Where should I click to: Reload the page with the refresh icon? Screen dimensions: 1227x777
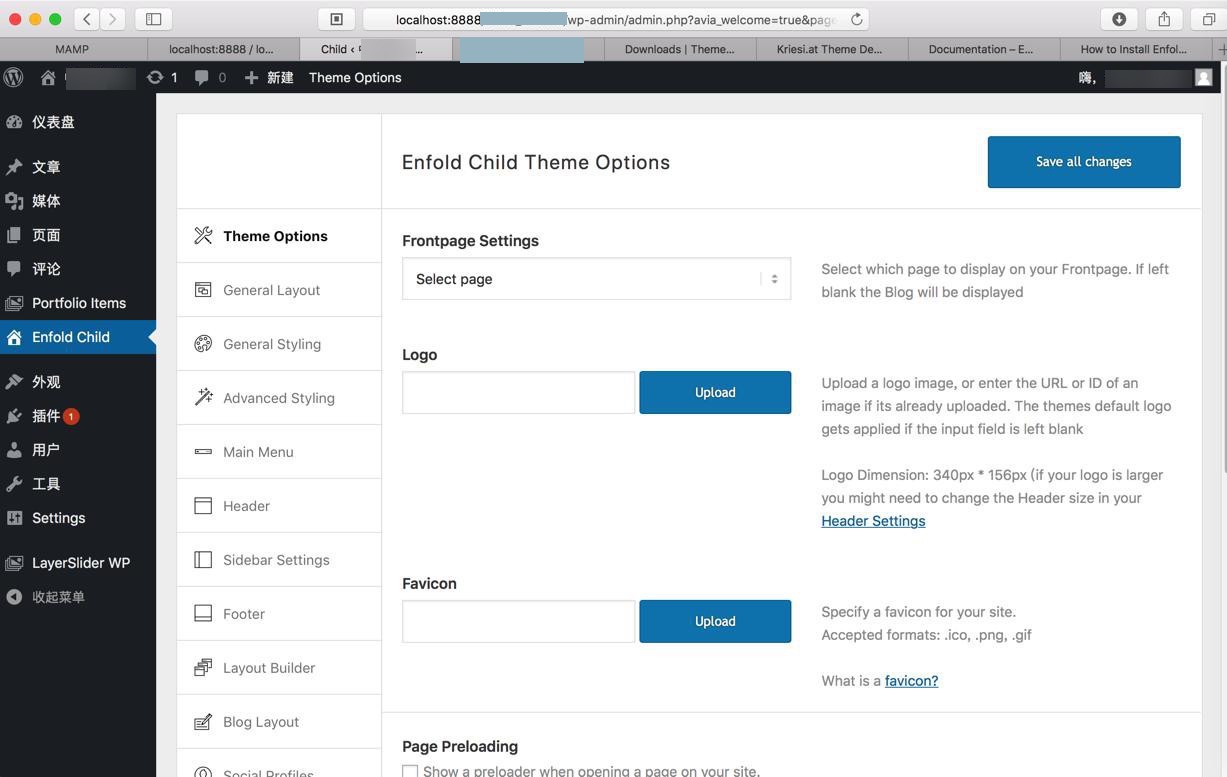click(x=857, y=19)
